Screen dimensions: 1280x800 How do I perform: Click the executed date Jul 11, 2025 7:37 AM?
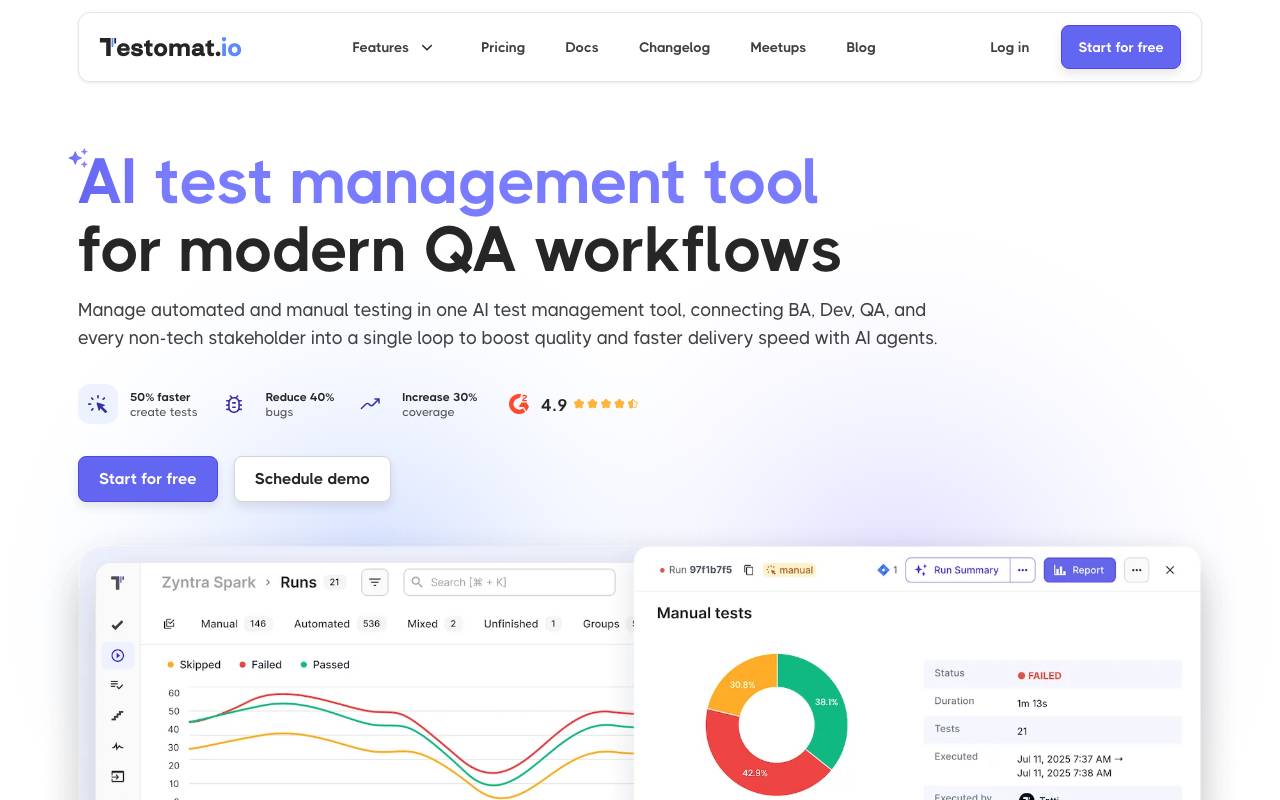coord(1070,759)
